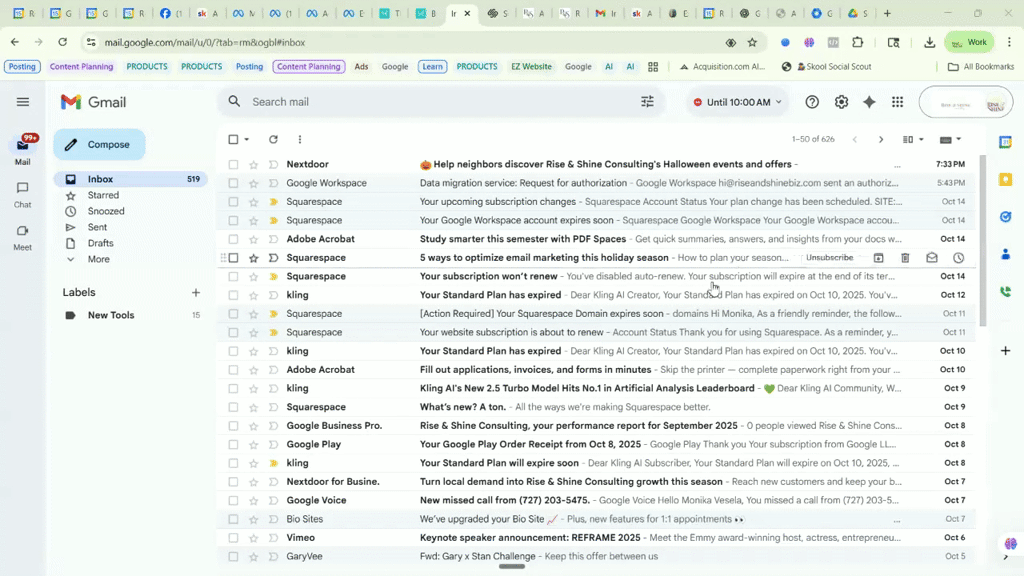
Task: Open the Until 10:00 AM snooze dropdown
Action: 737,101
